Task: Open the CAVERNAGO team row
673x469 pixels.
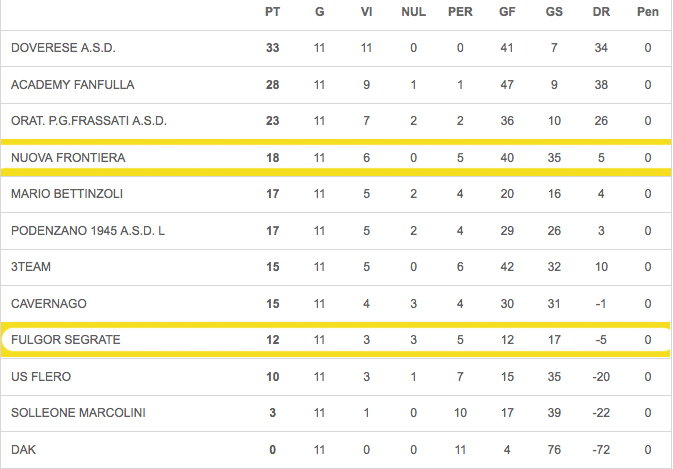Action: [48, 304]
